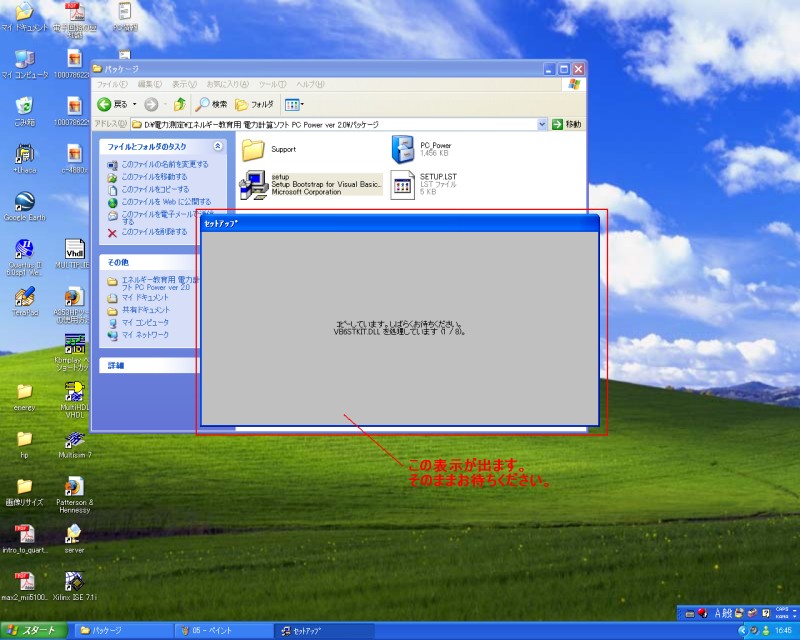
Task: Select the MultiHDL VHDL desktop shortcut
Action: (x=74, y=400)
